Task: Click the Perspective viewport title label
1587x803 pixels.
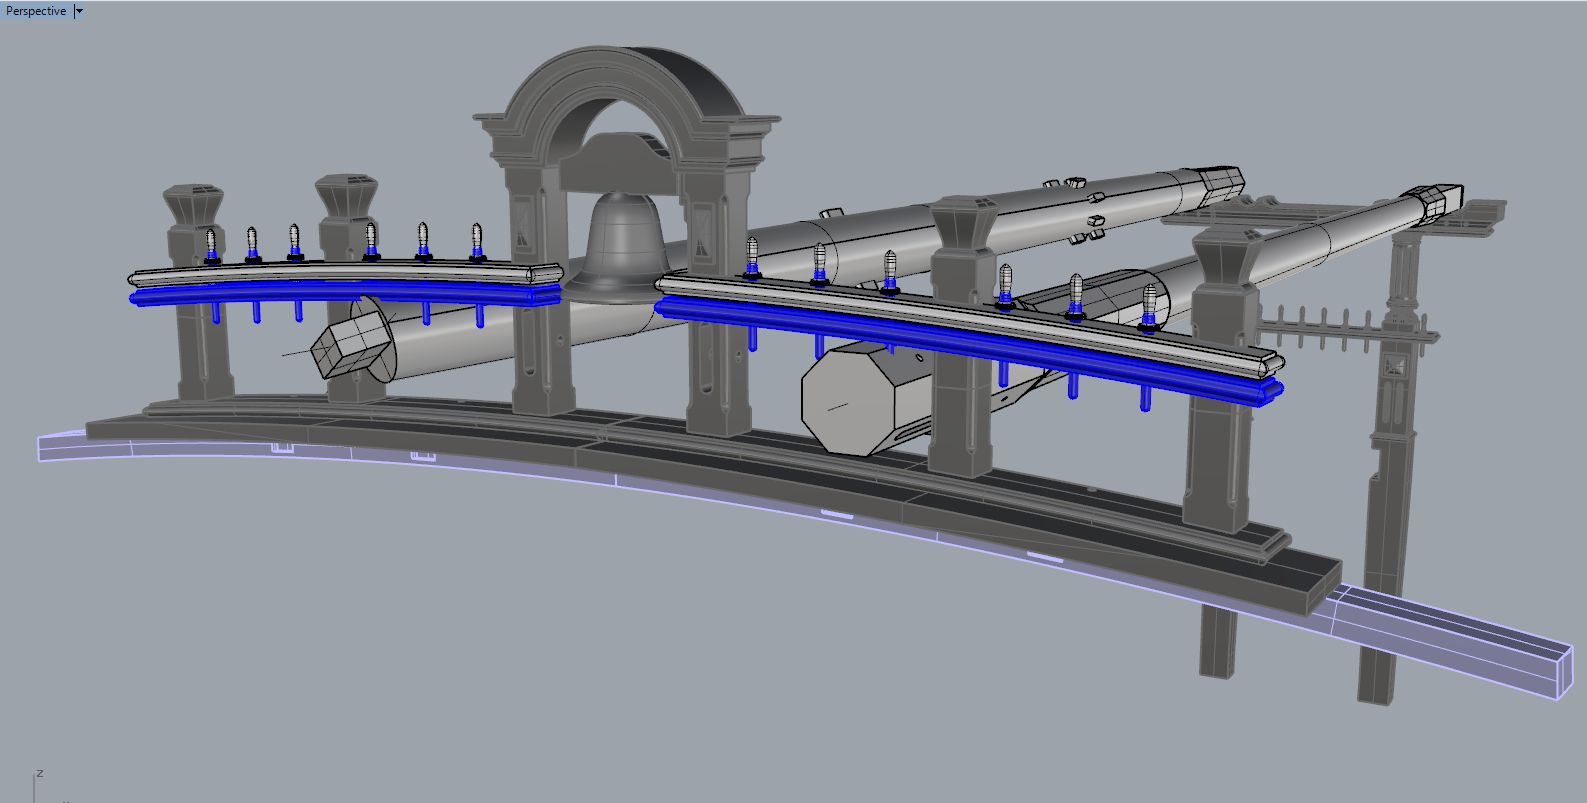Action: 36,11
